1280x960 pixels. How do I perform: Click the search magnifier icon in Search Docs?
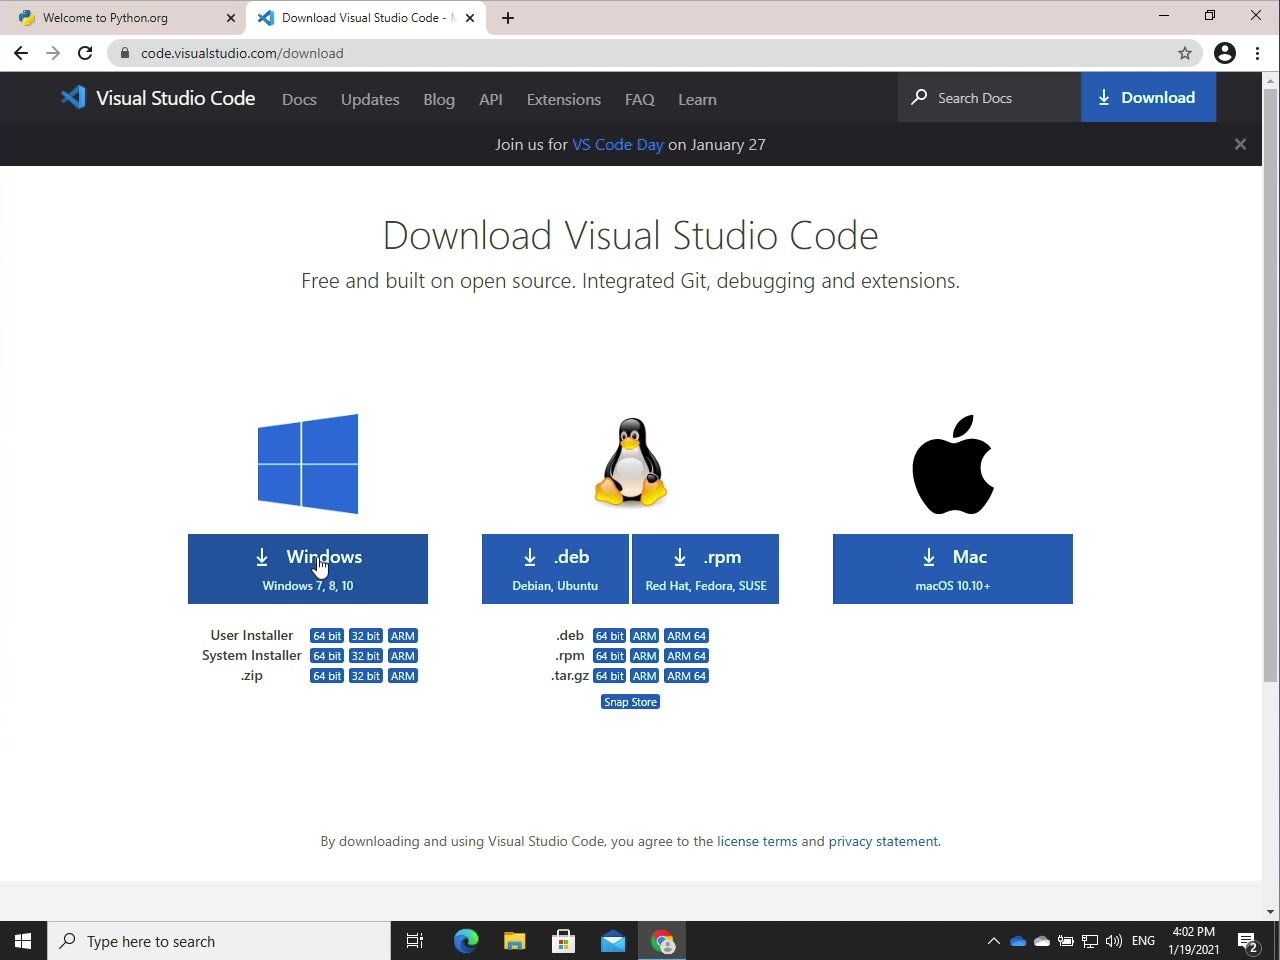[x=919, y=97]
